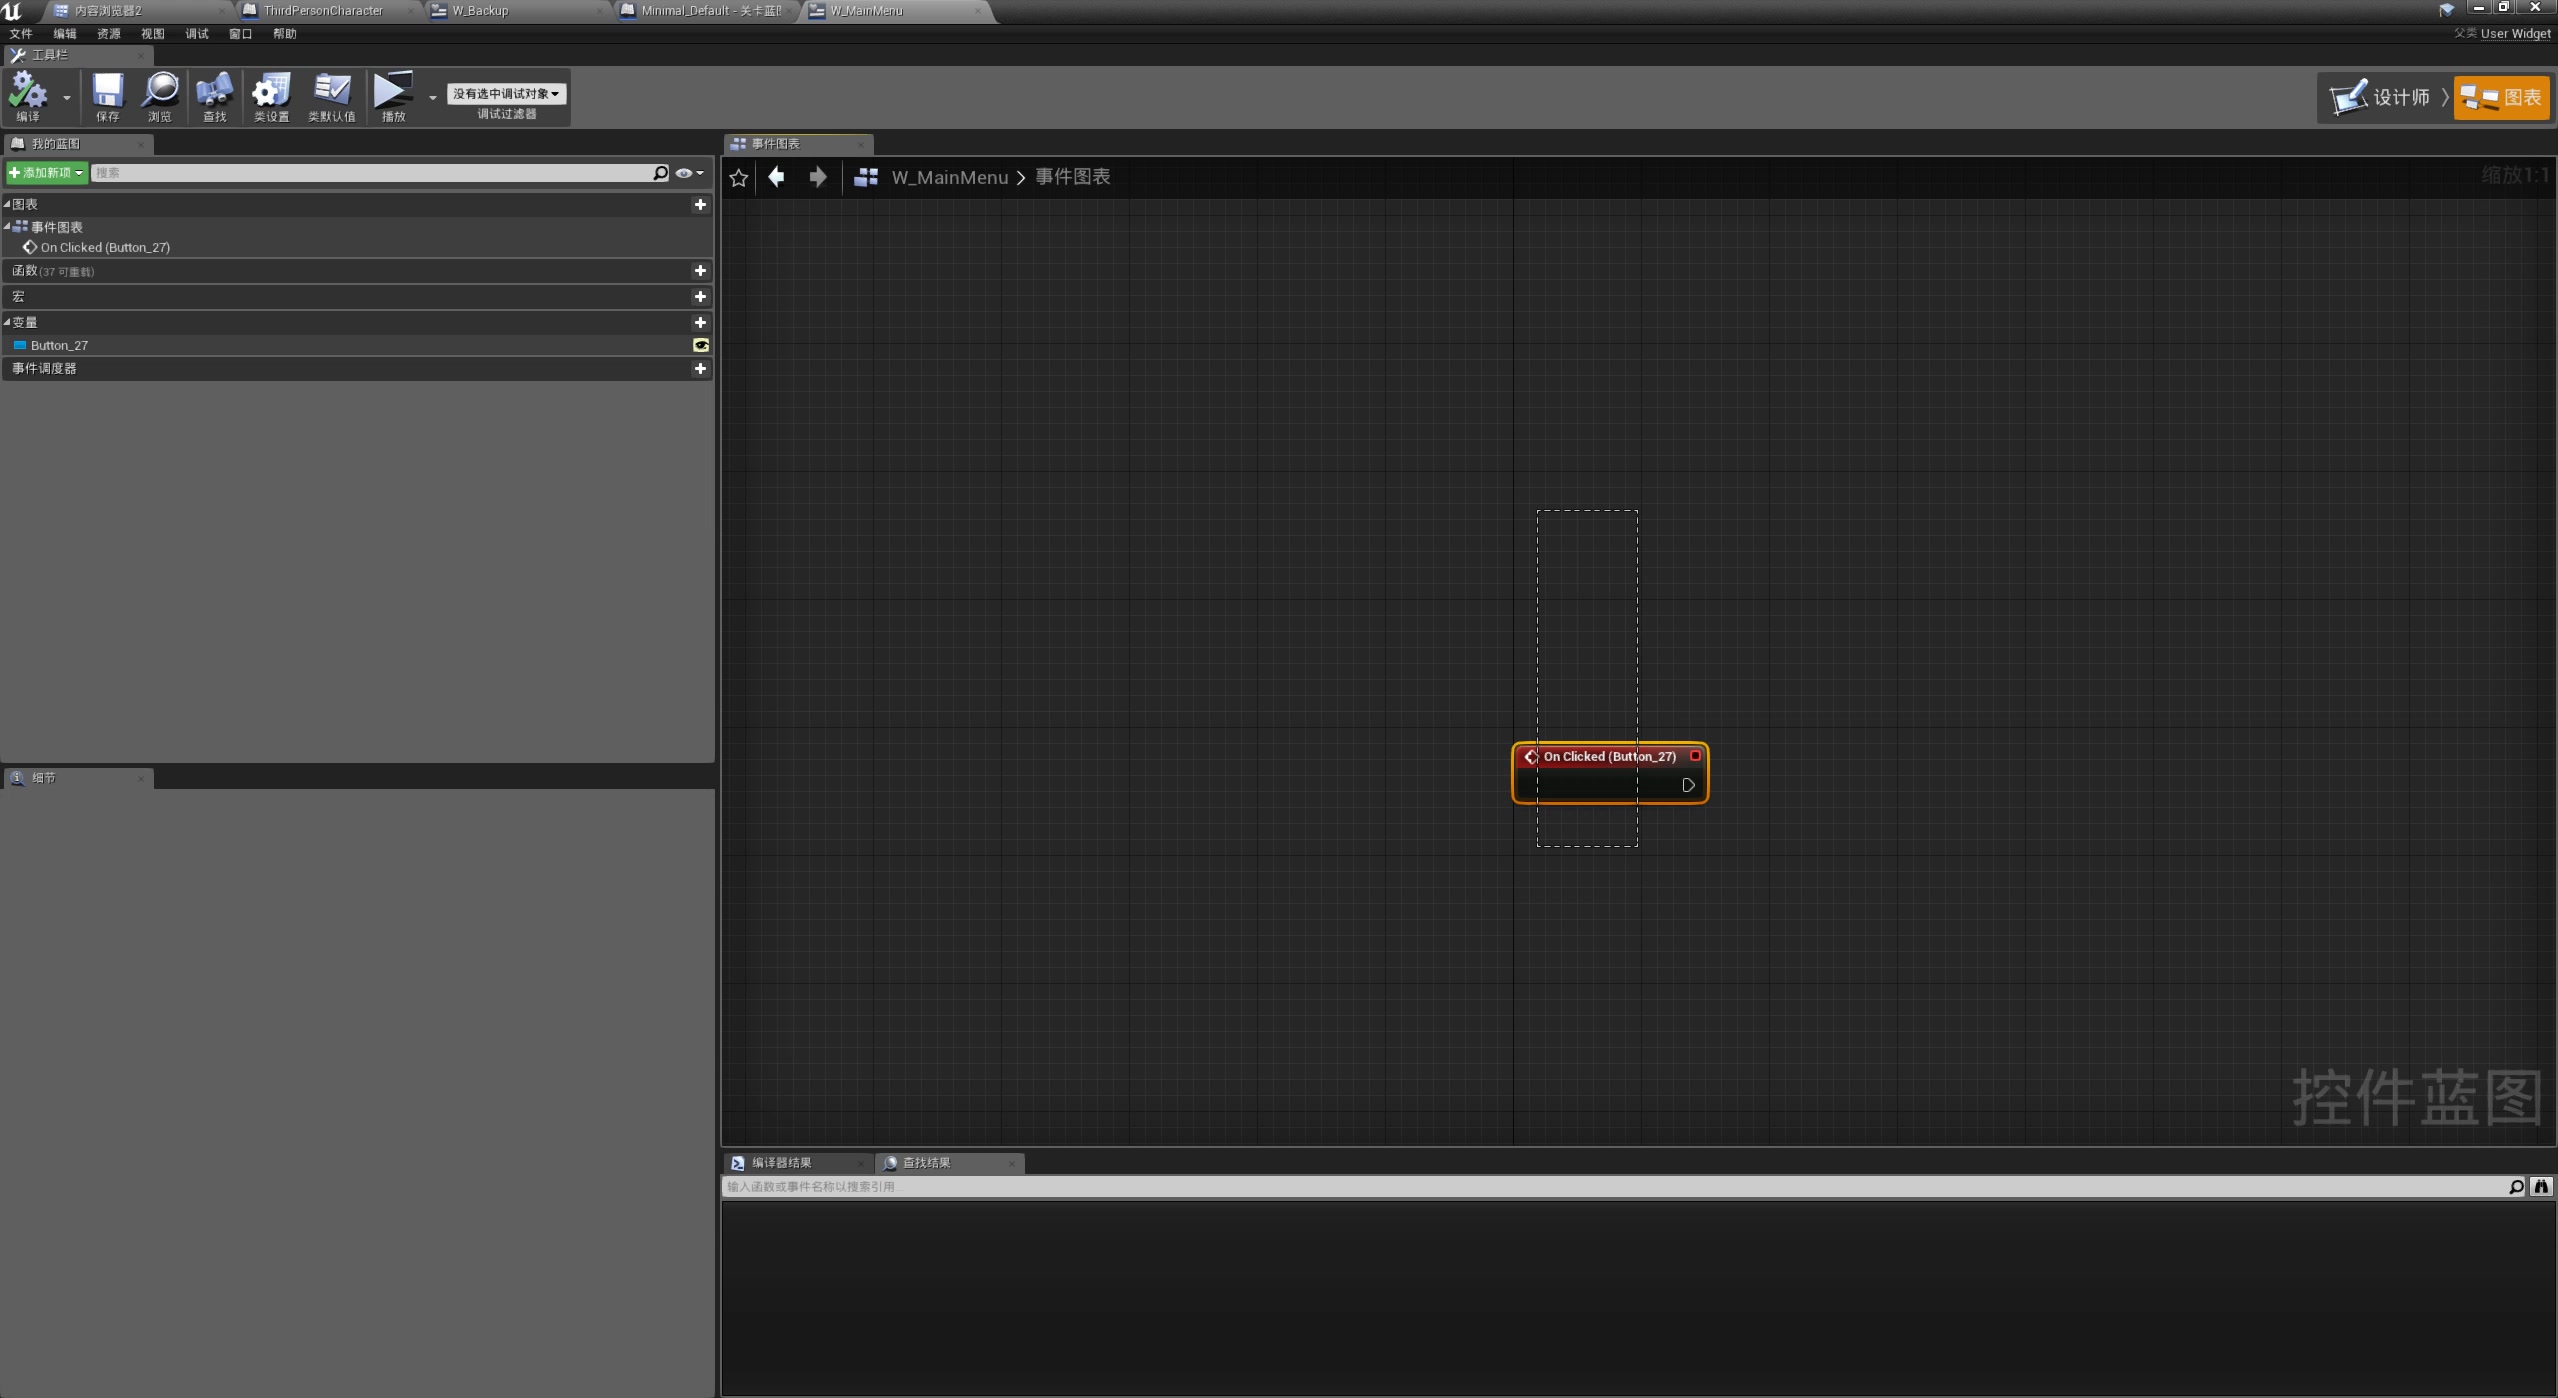
Task: Click the red delegate pin on node
Action: (1695, 756)
